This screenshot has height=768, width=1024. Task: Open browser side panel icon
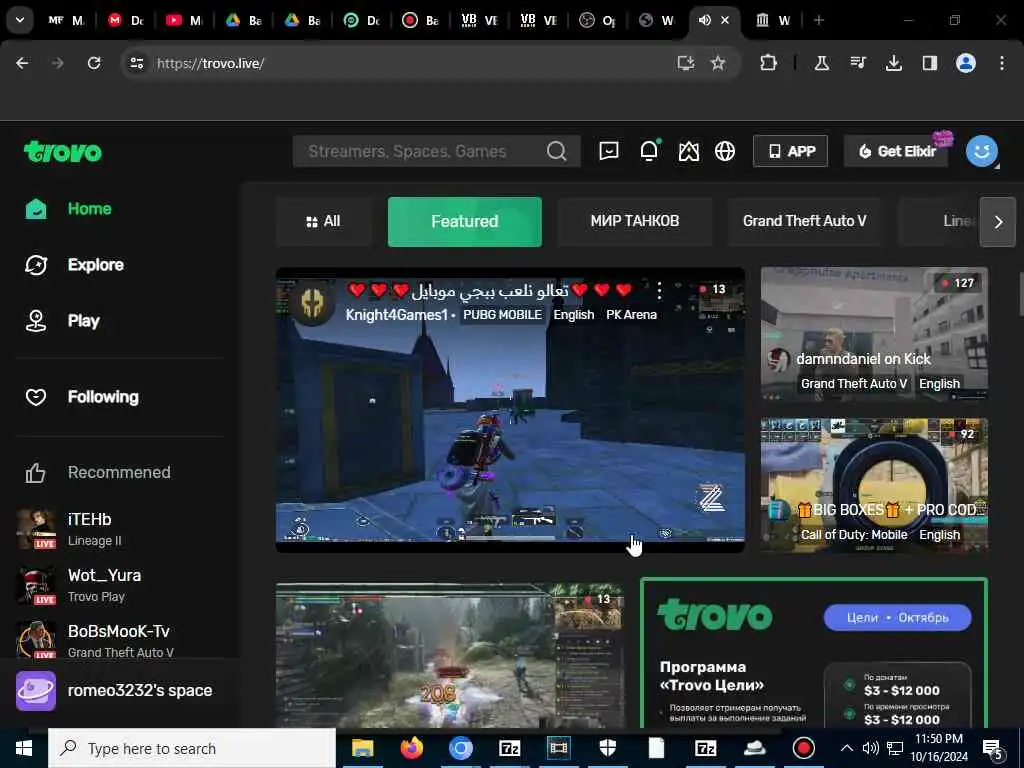(x=929, y=63)
